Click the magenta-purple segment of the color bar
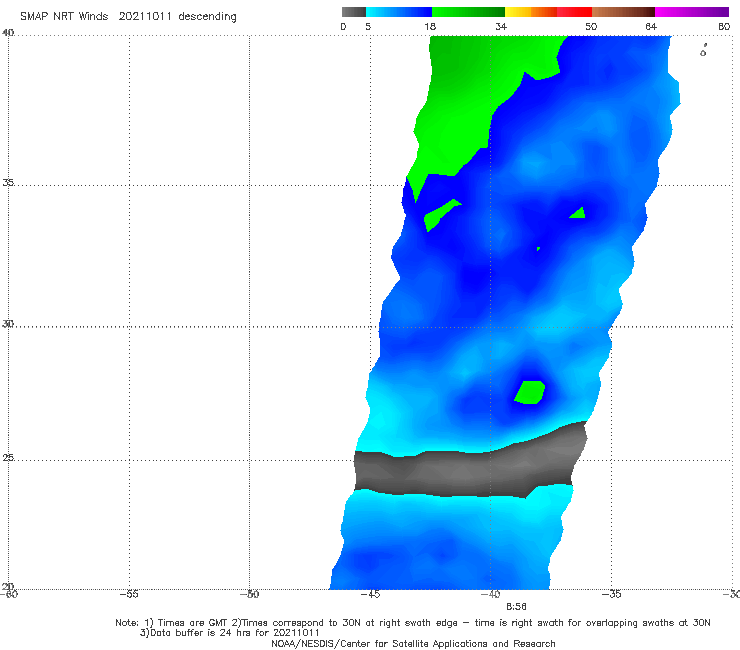The image size is (740, 650). click(692, 12)
